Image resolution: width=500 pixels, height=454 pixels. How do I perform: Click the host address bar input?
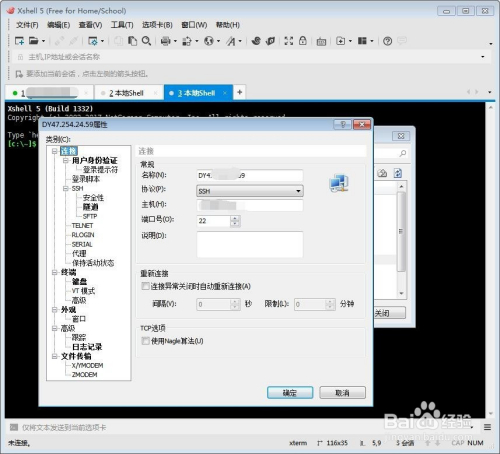click(248, 57)
